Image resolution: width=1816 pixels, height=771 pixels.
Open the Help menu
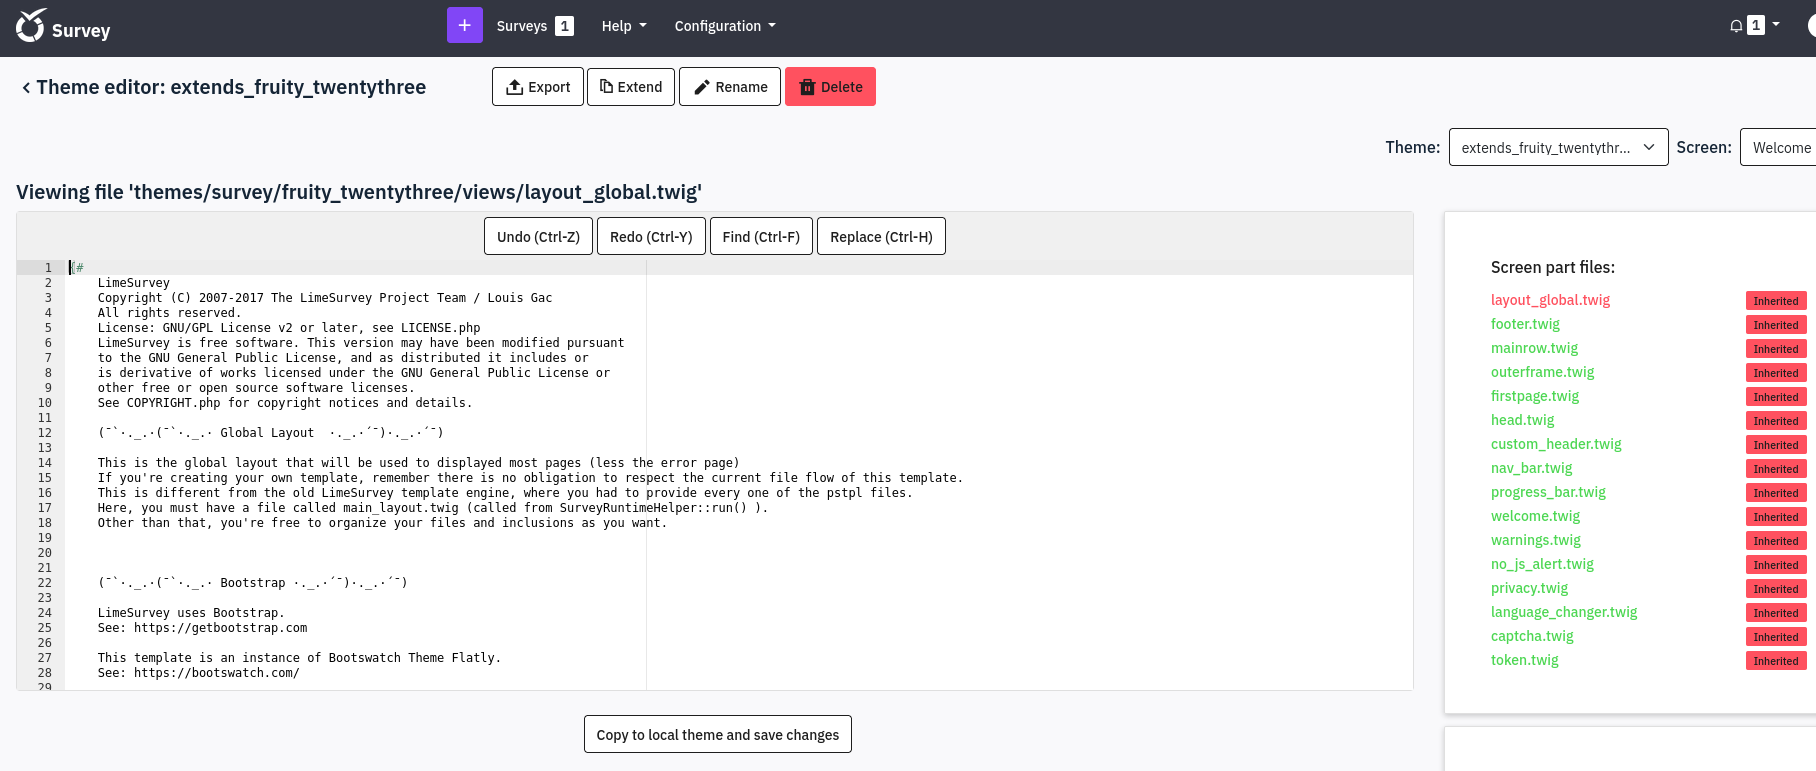(623, 26)
